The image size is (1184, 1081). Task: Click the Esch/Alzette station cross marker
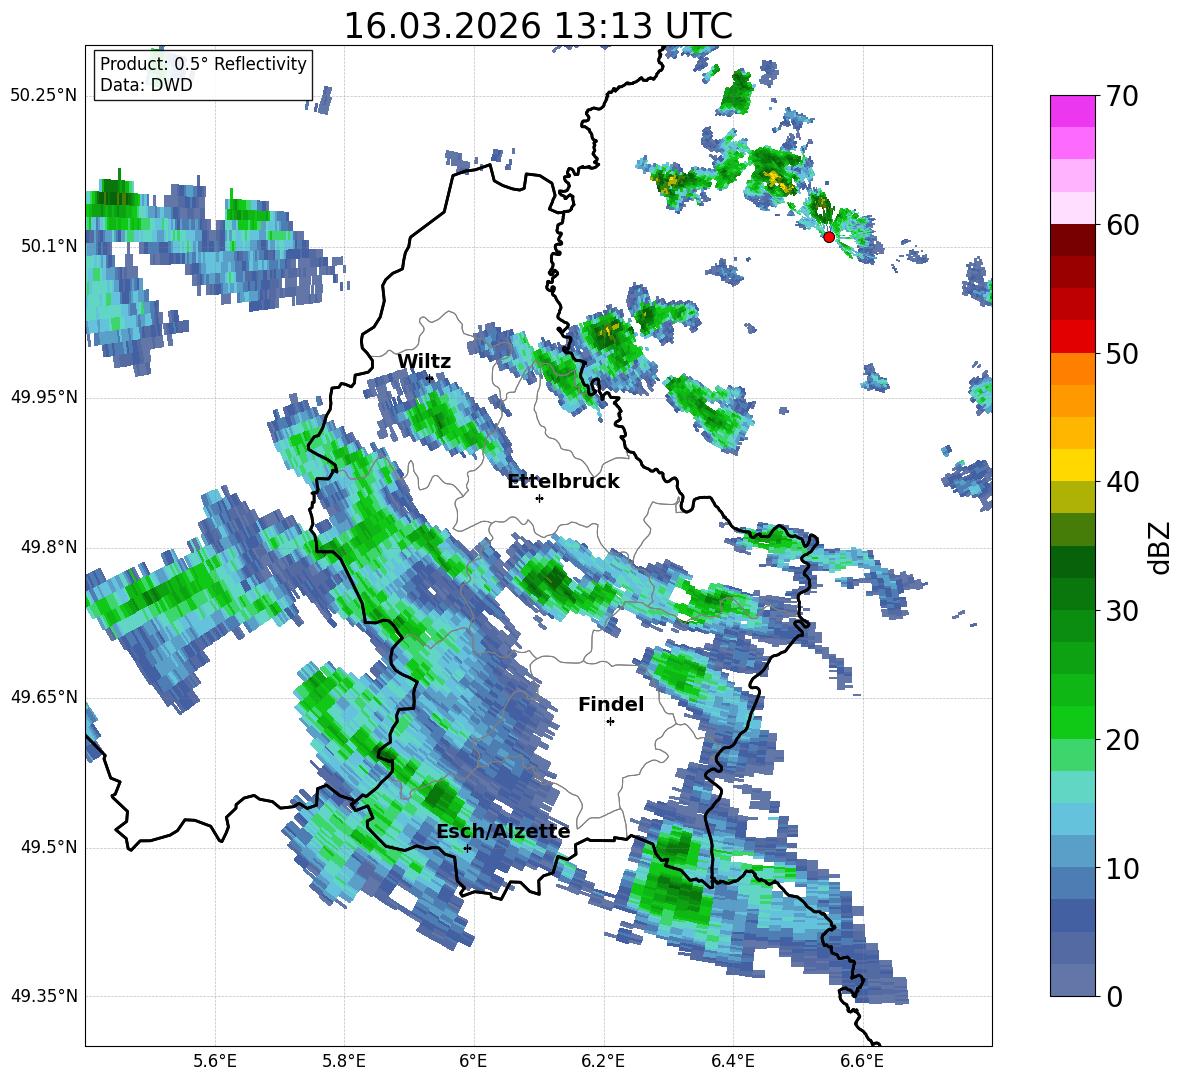tap(467, 848)
